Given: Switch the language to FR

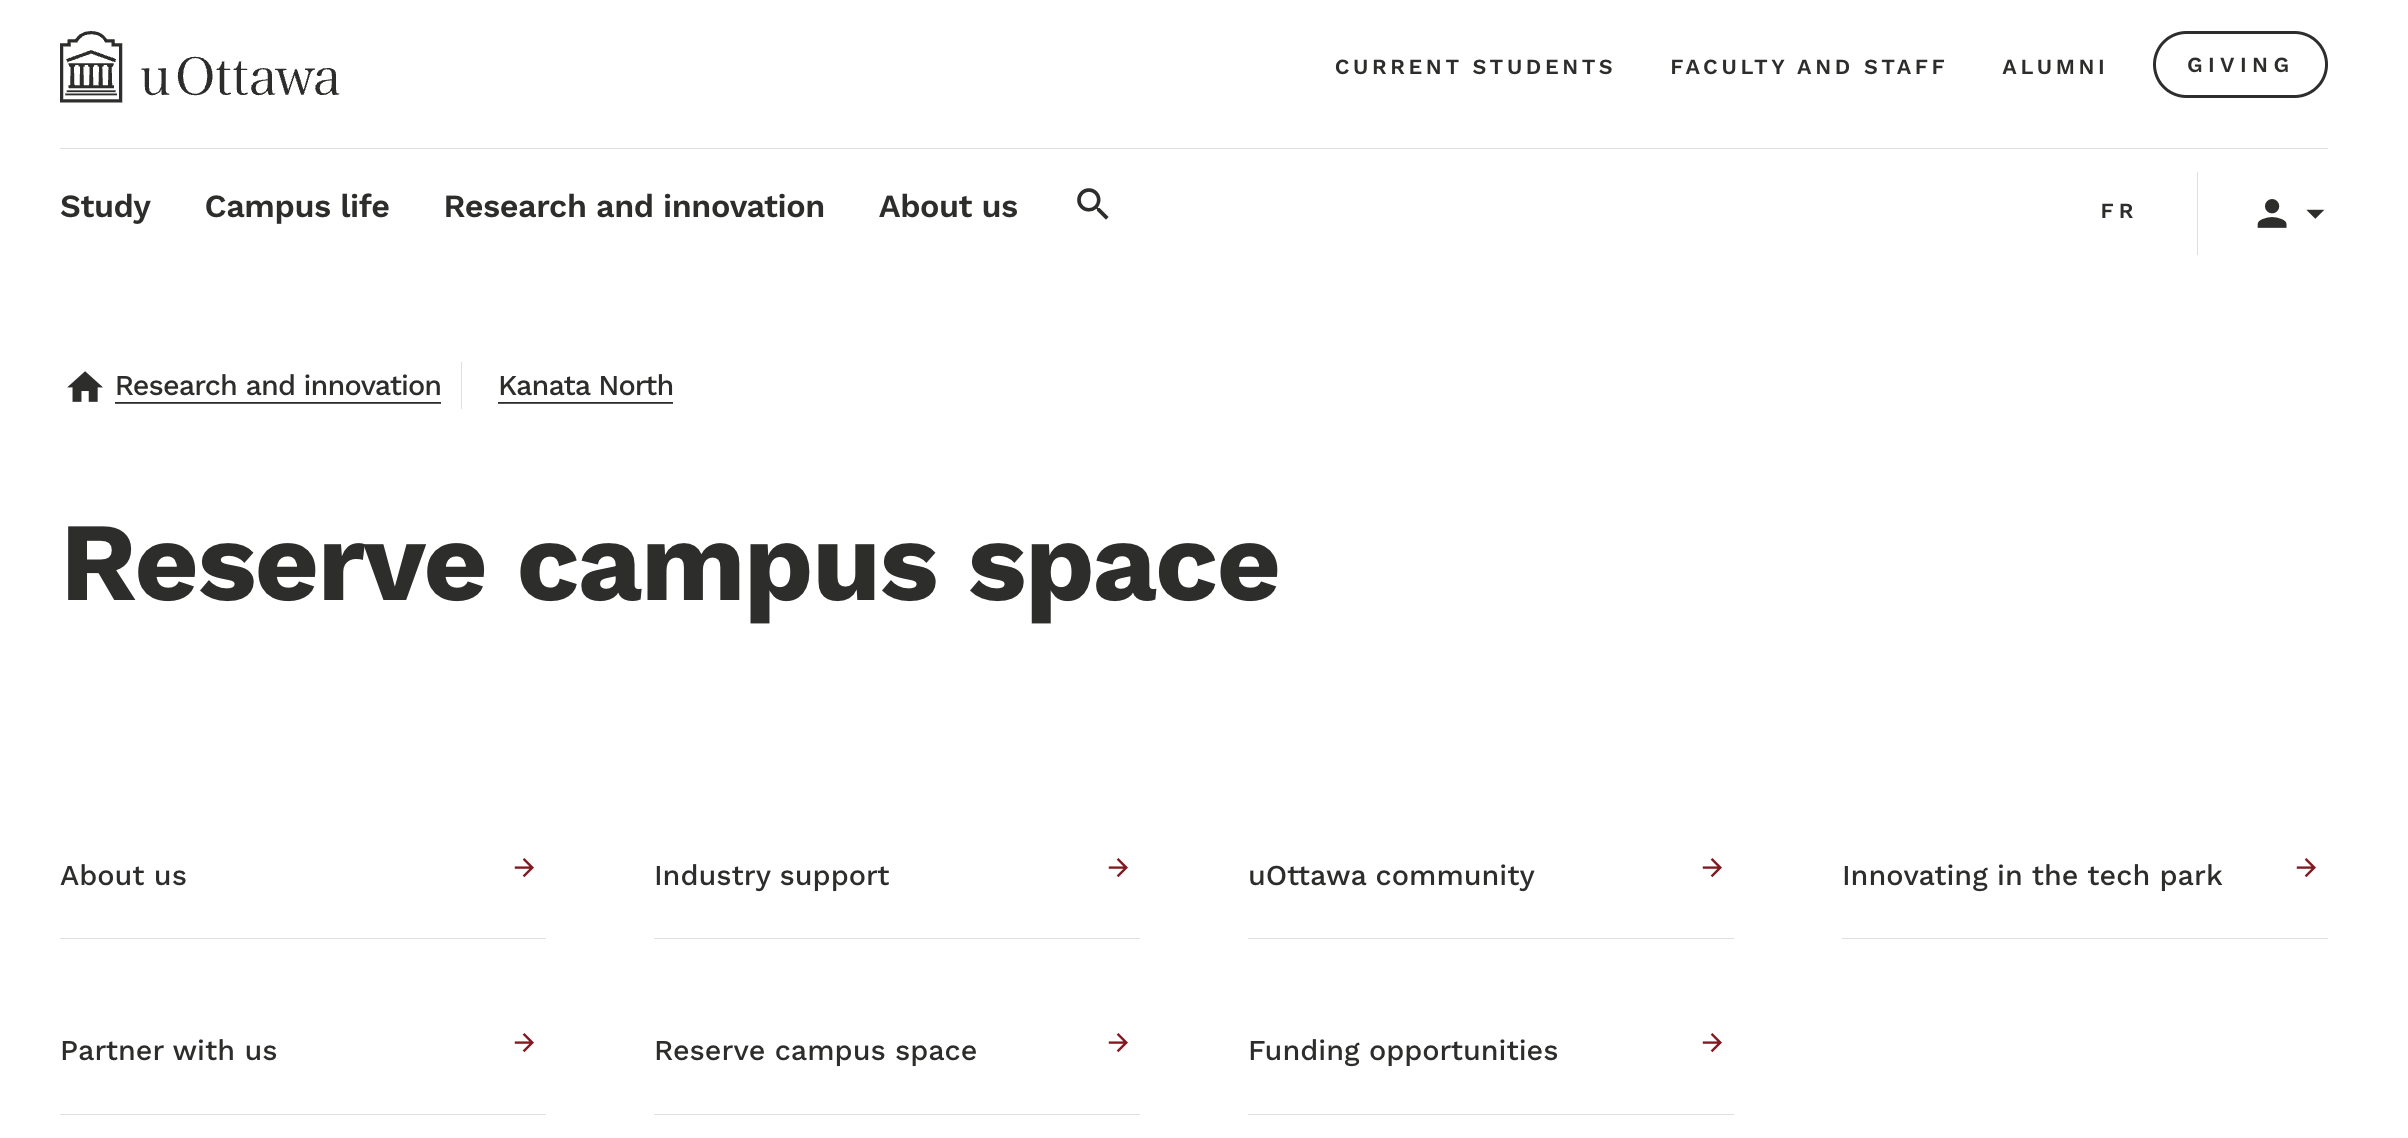Looking at the screenshot, I should [x=2117, y=211].
